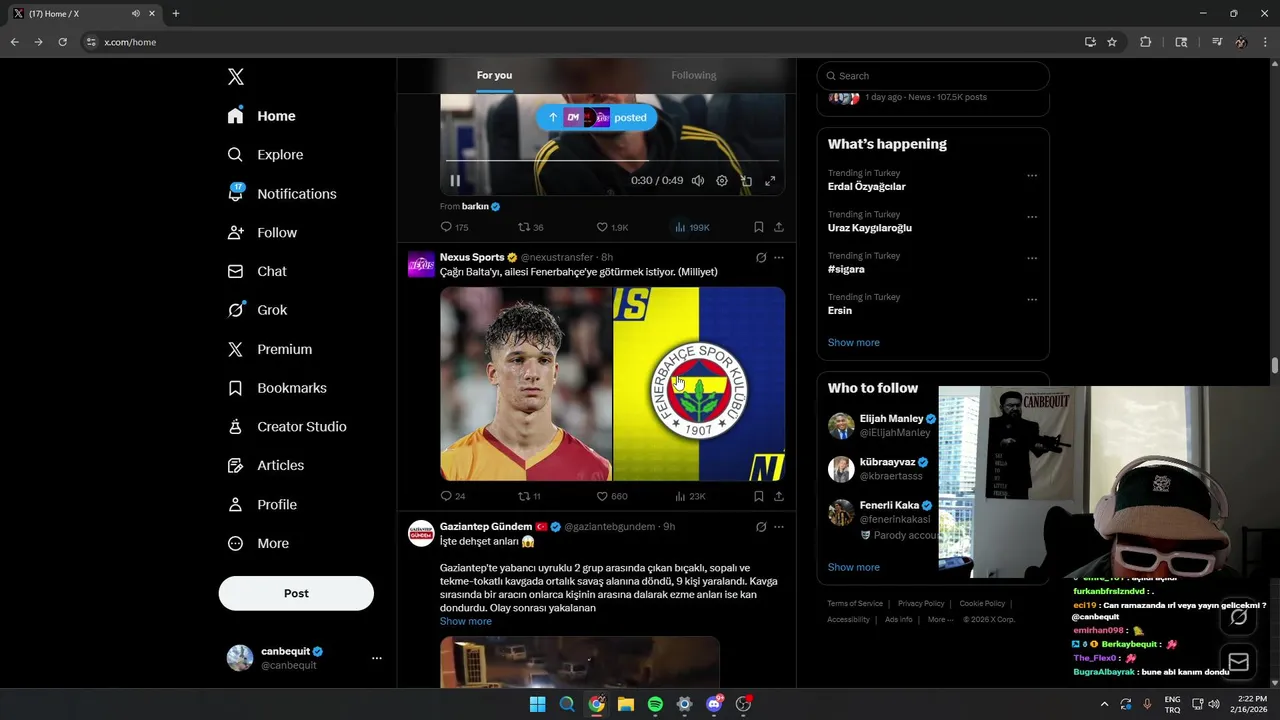Toggle video picture-in-picture mode

point(746,181)
